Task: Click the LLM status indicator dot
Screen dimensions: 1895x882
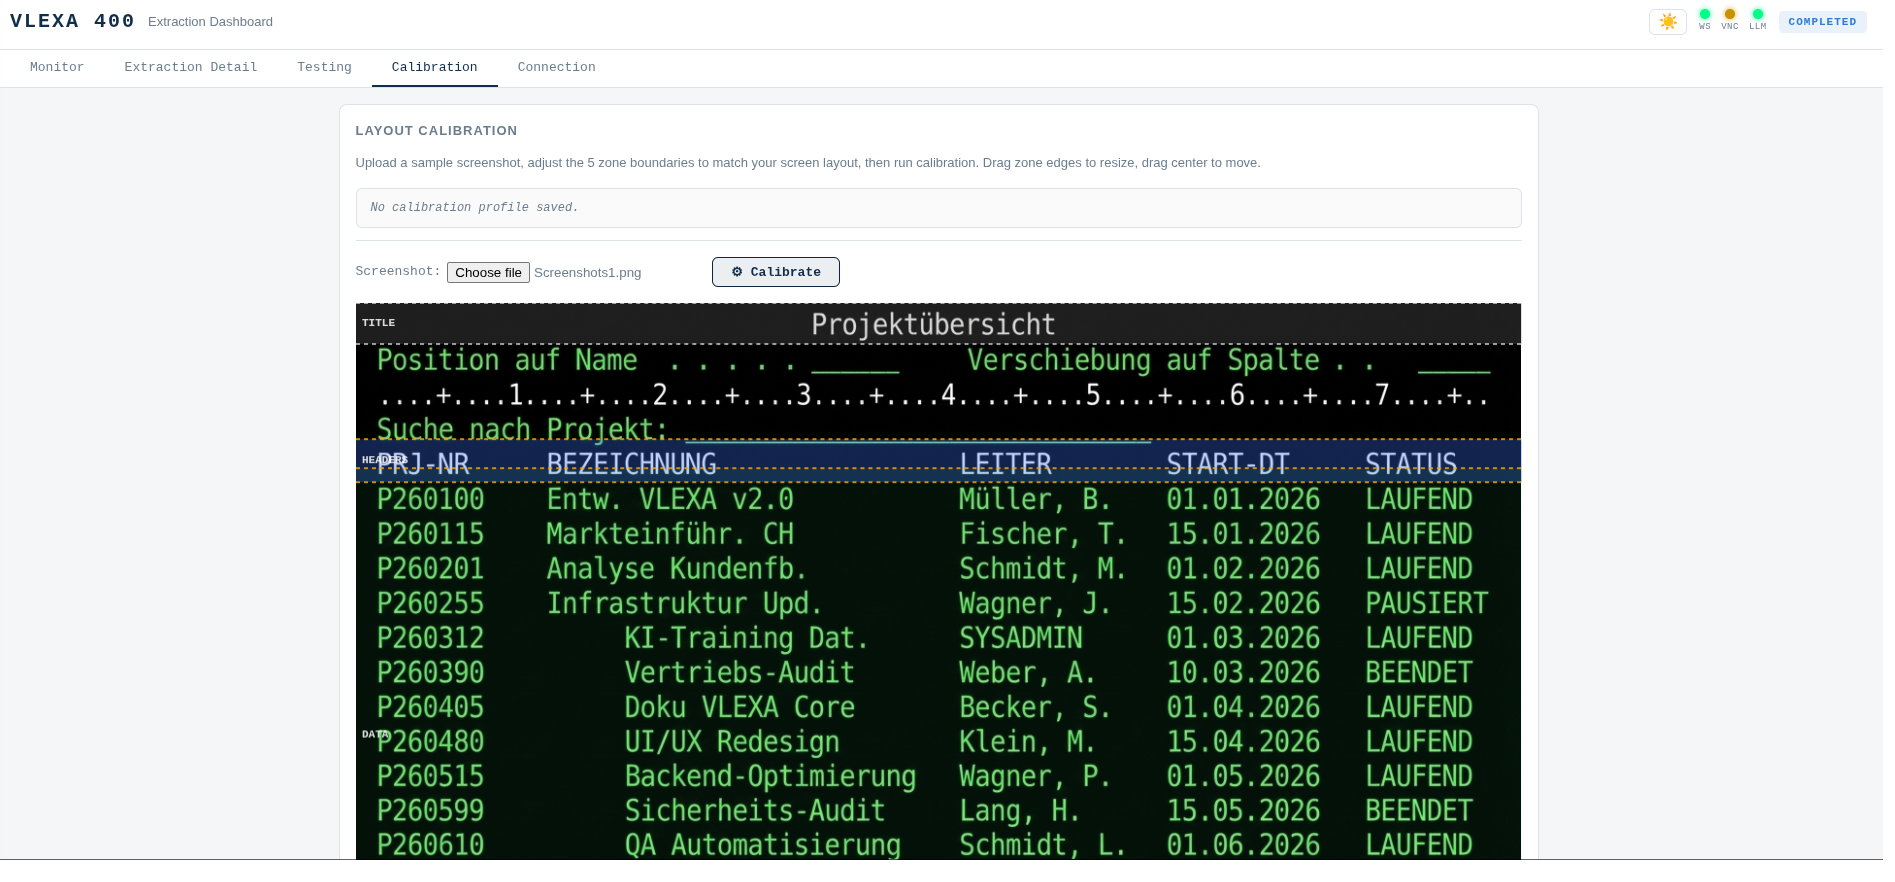Action: [x=1757, y=14]
